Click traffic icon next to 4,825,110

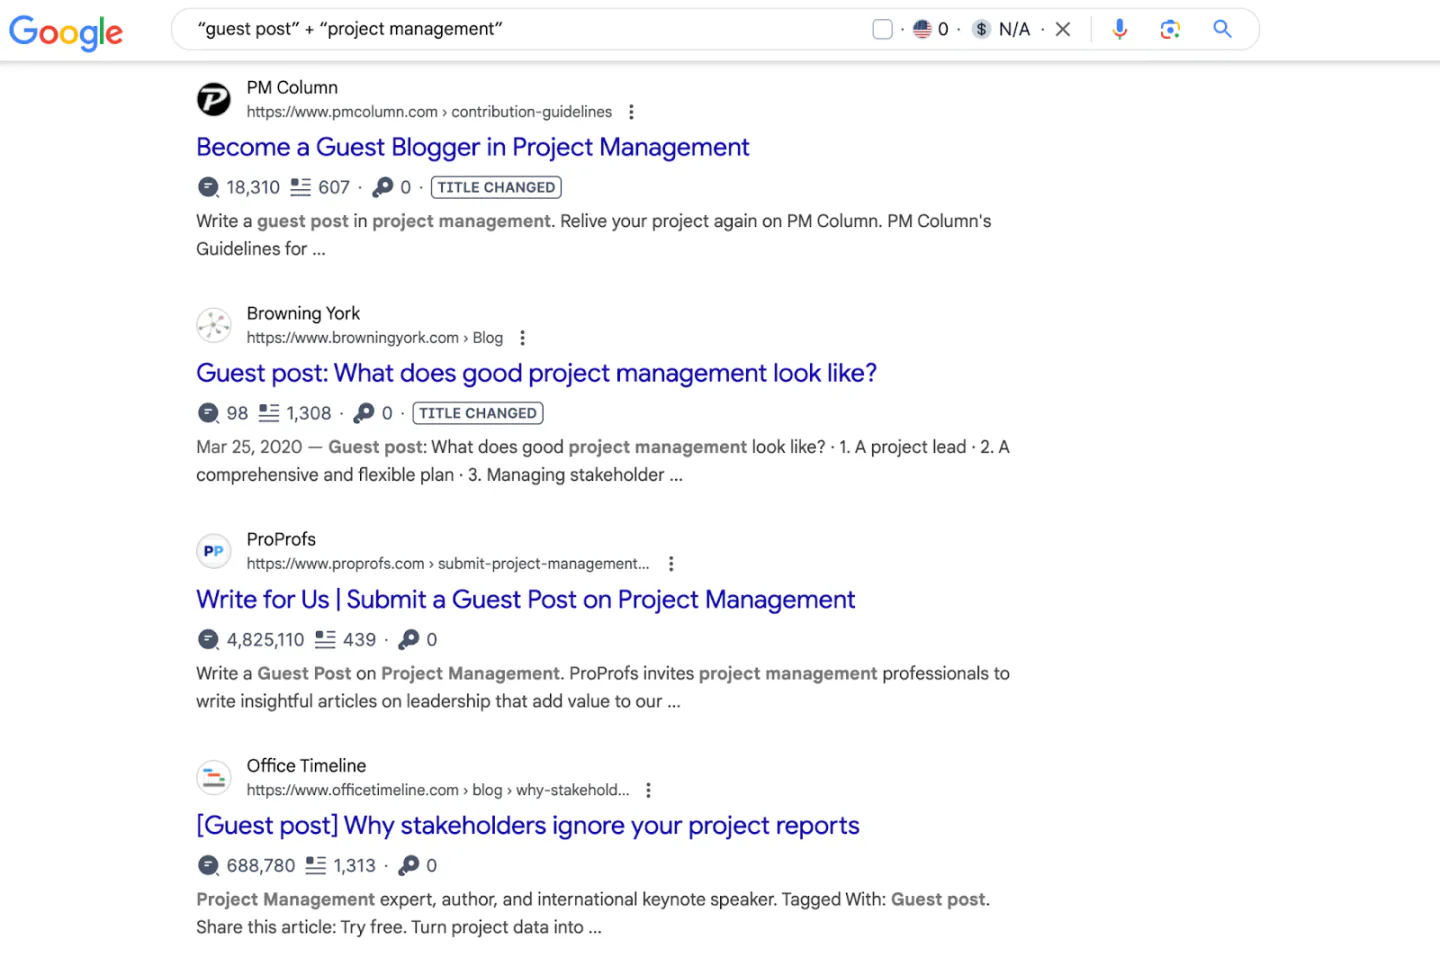[208, 639]
